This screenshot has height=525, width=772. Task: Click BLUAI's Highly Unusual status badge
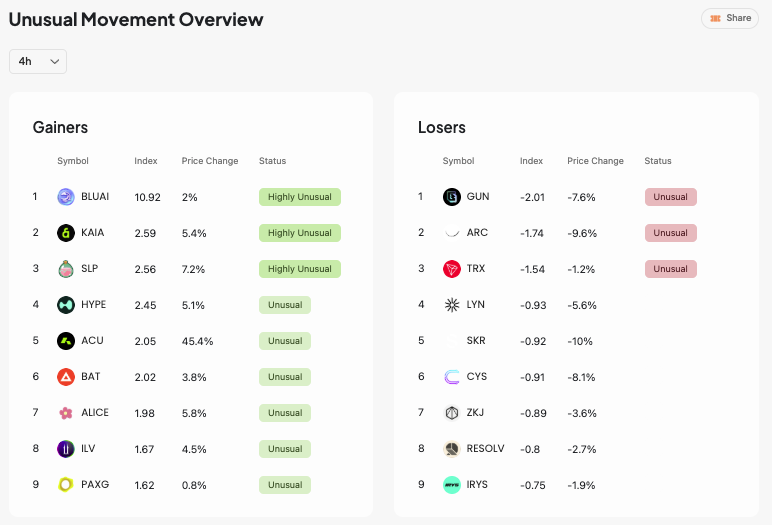(x=300, y=197)
